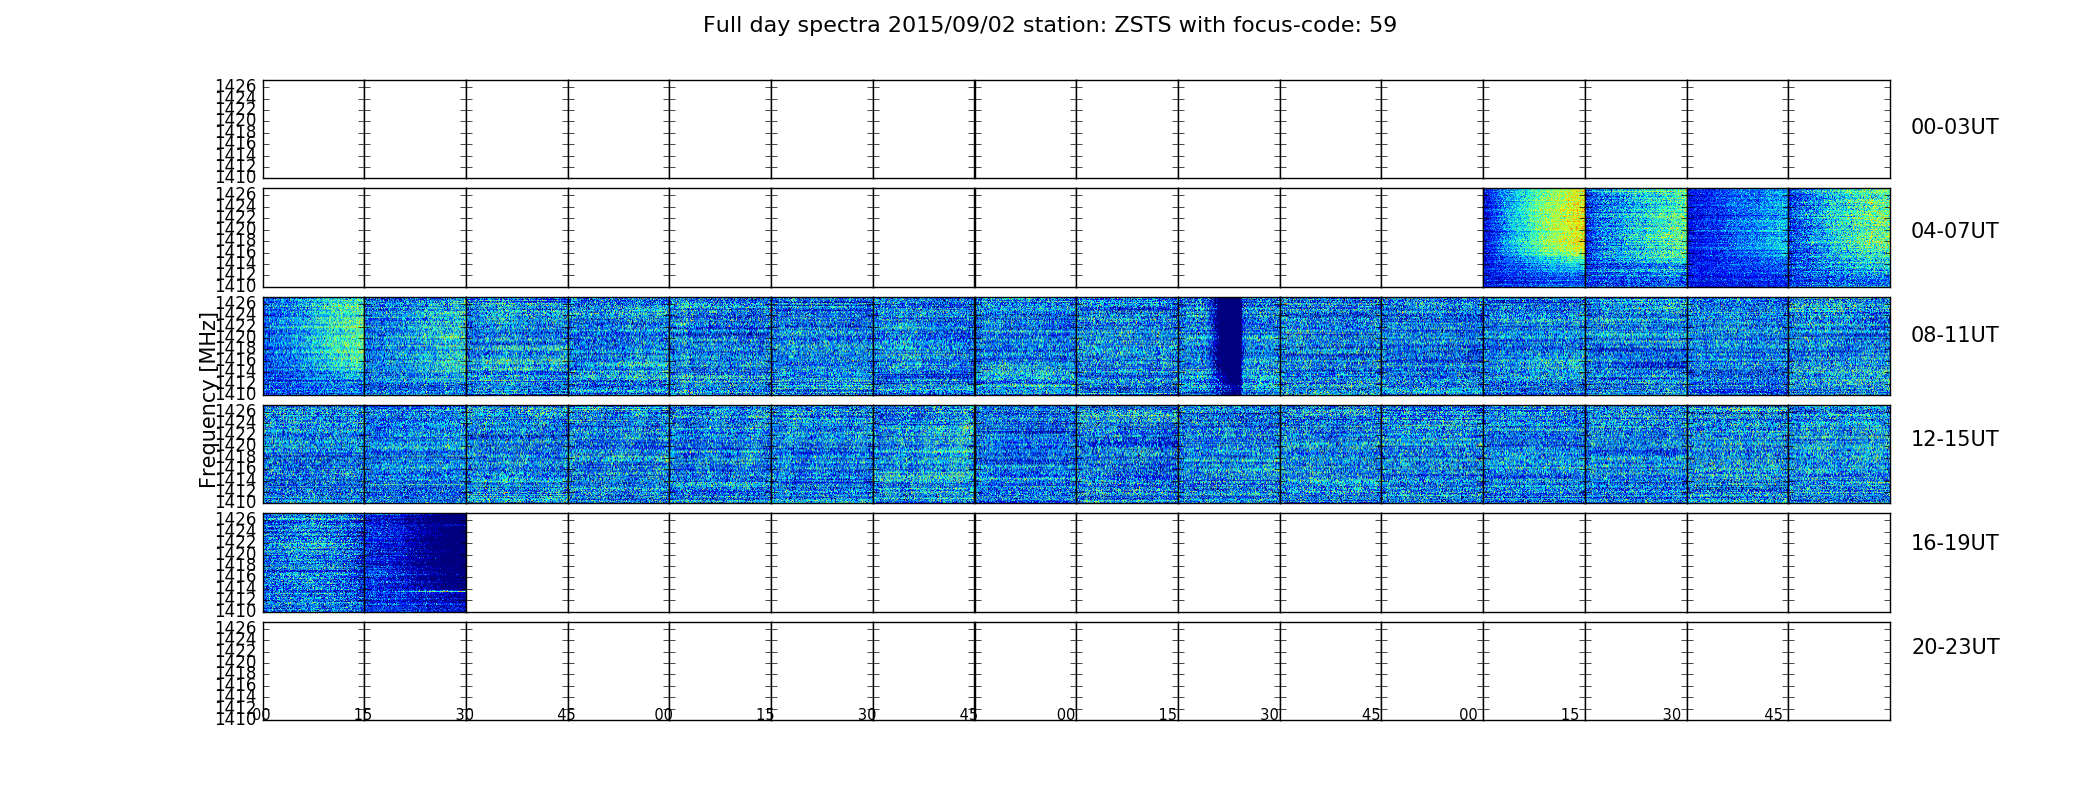
Task: Click the plot title text
Action: click(1049, 25)
